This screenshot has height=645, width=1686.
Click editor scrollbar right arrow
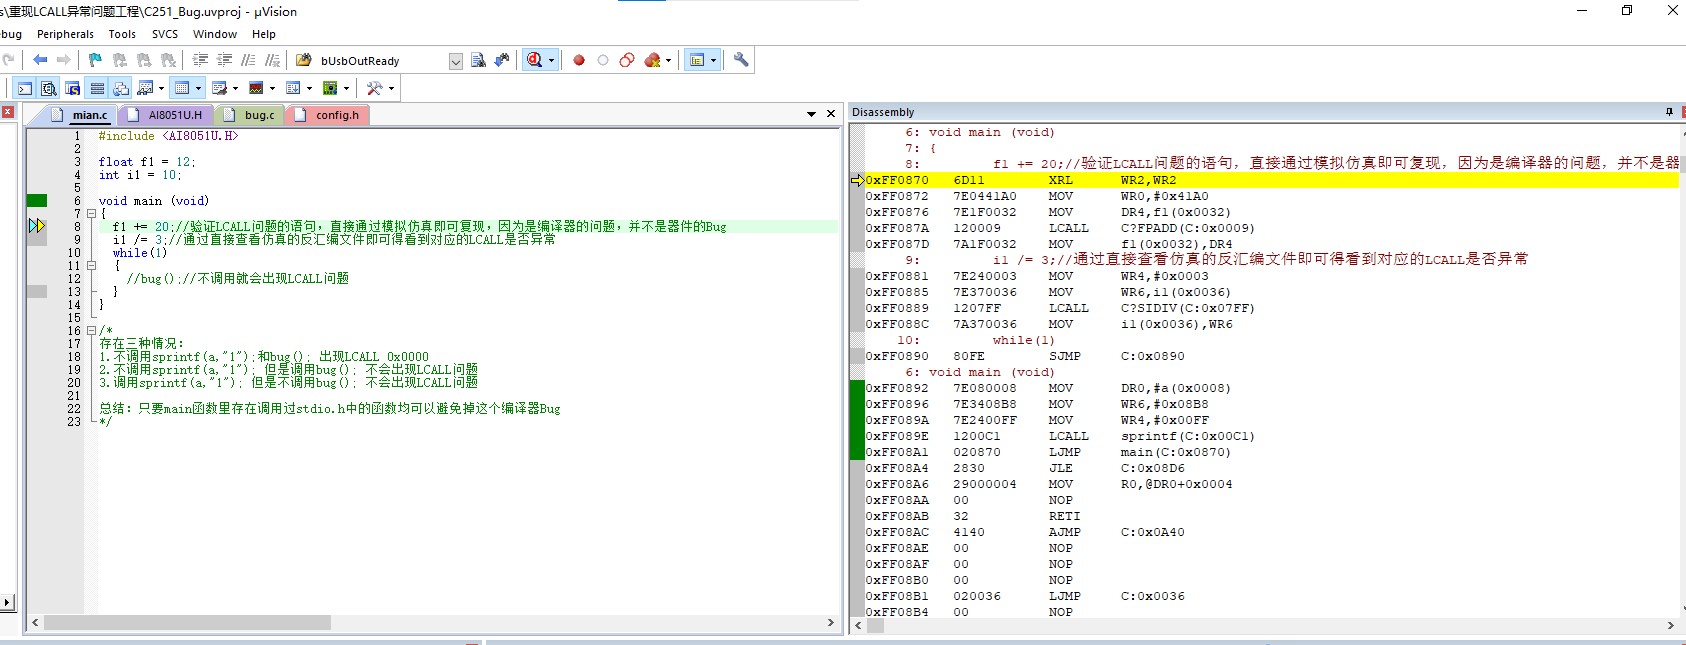coord(831,622)
